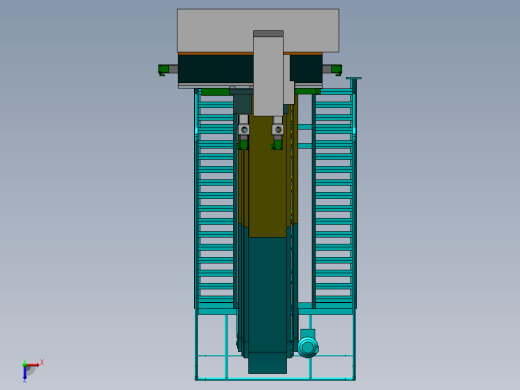Select the left green roller end cap
This screenshot has width=520, height=390.
[x=163, y=70]
